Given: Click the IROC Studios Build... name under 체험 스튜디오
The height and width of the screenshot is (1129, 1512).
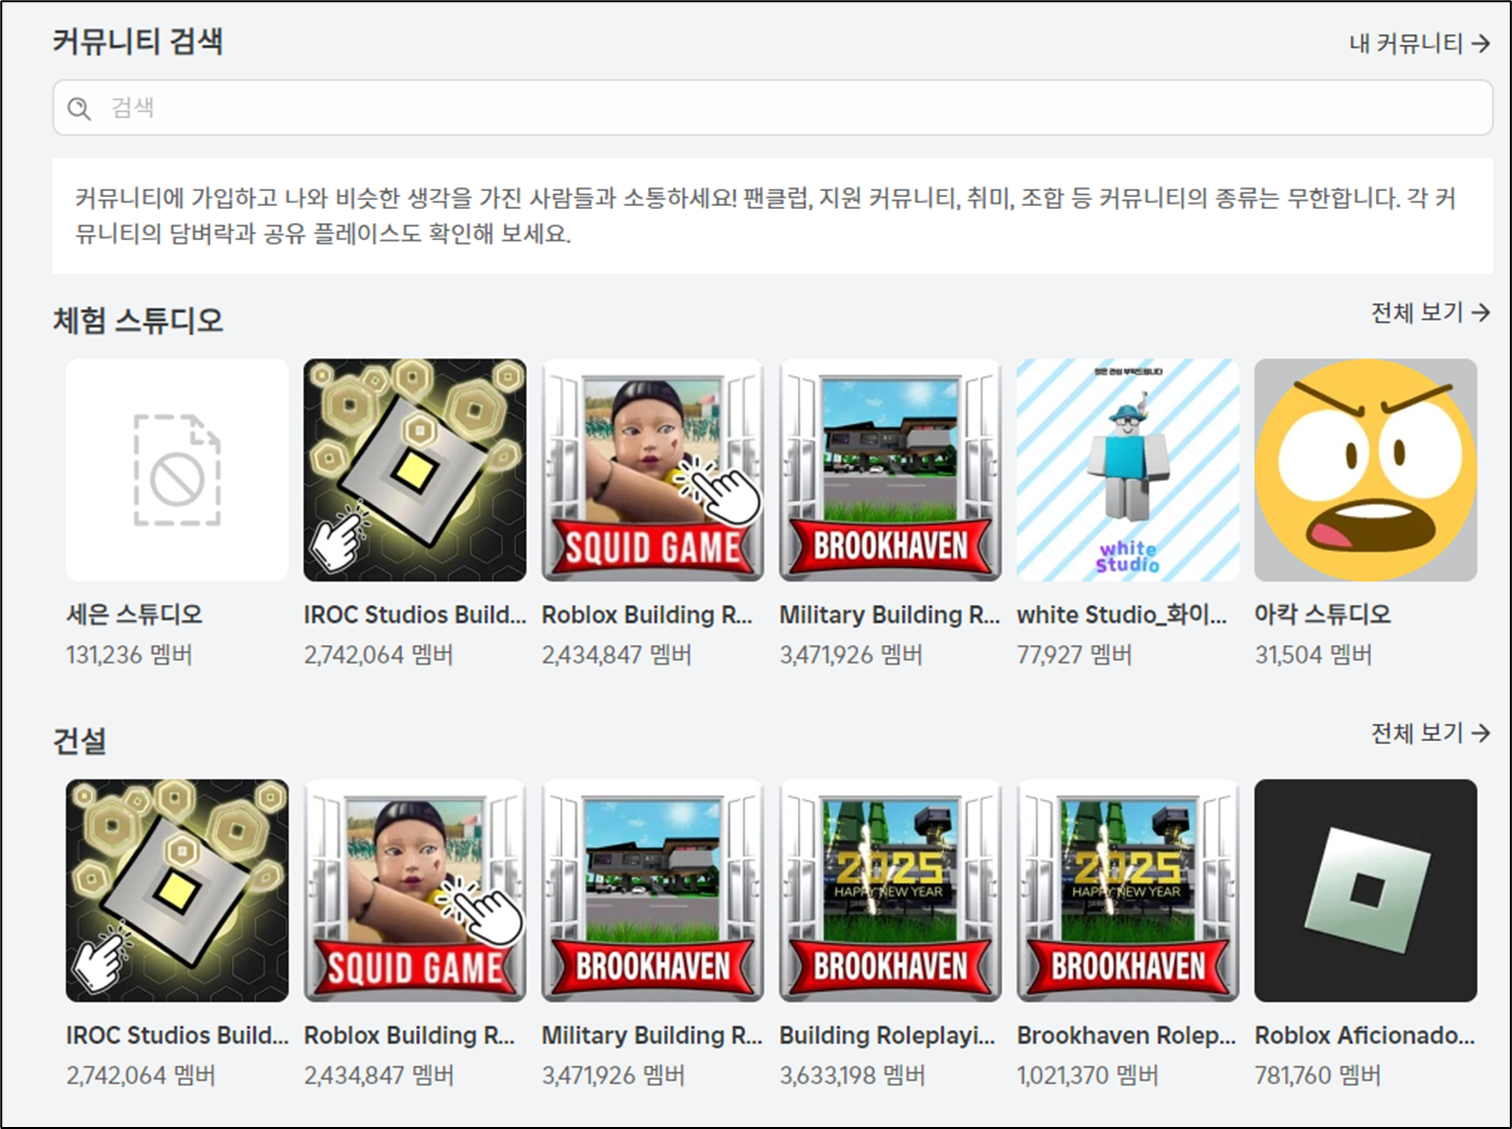Looking at the screenshot, I should point(415,615).
